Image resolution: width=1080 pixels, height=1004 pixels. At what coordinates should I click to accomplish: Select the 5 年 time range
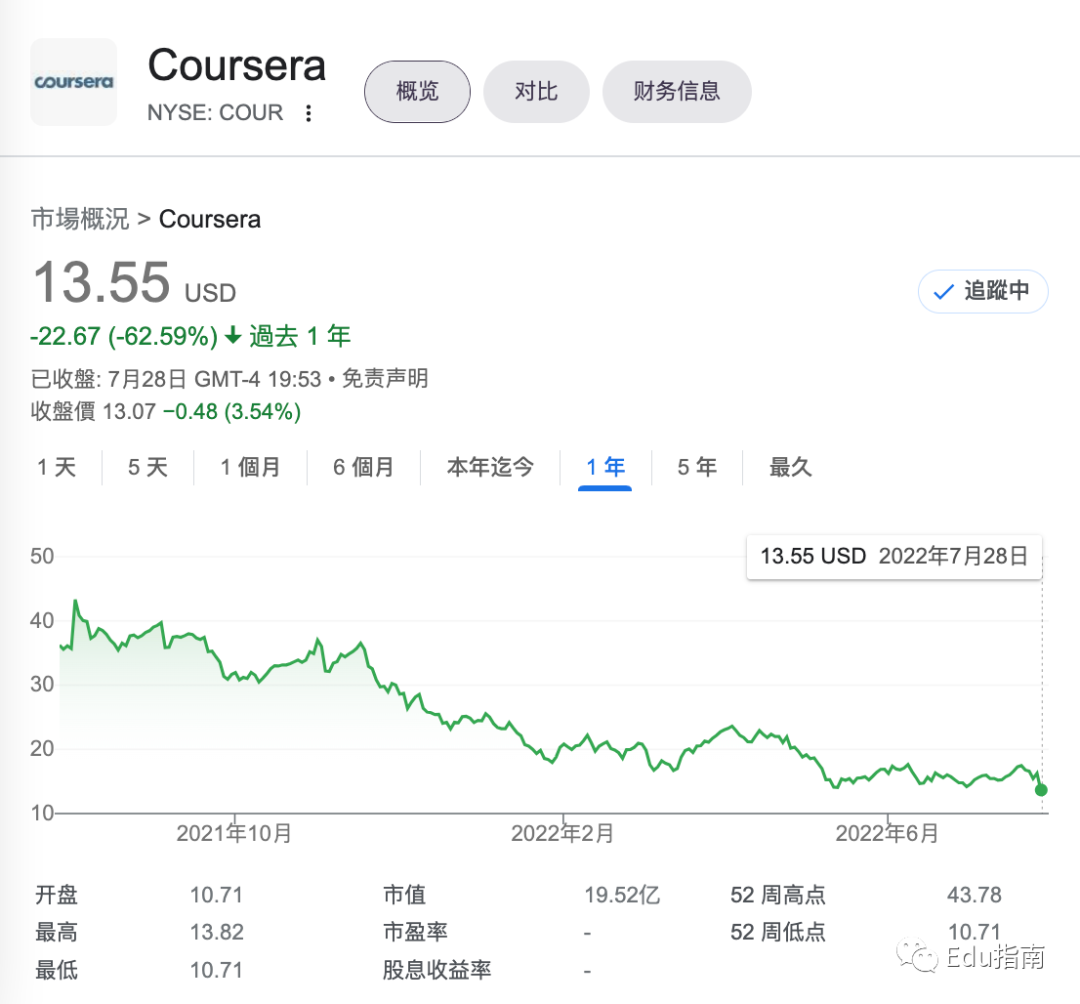(x=697, y=468)
